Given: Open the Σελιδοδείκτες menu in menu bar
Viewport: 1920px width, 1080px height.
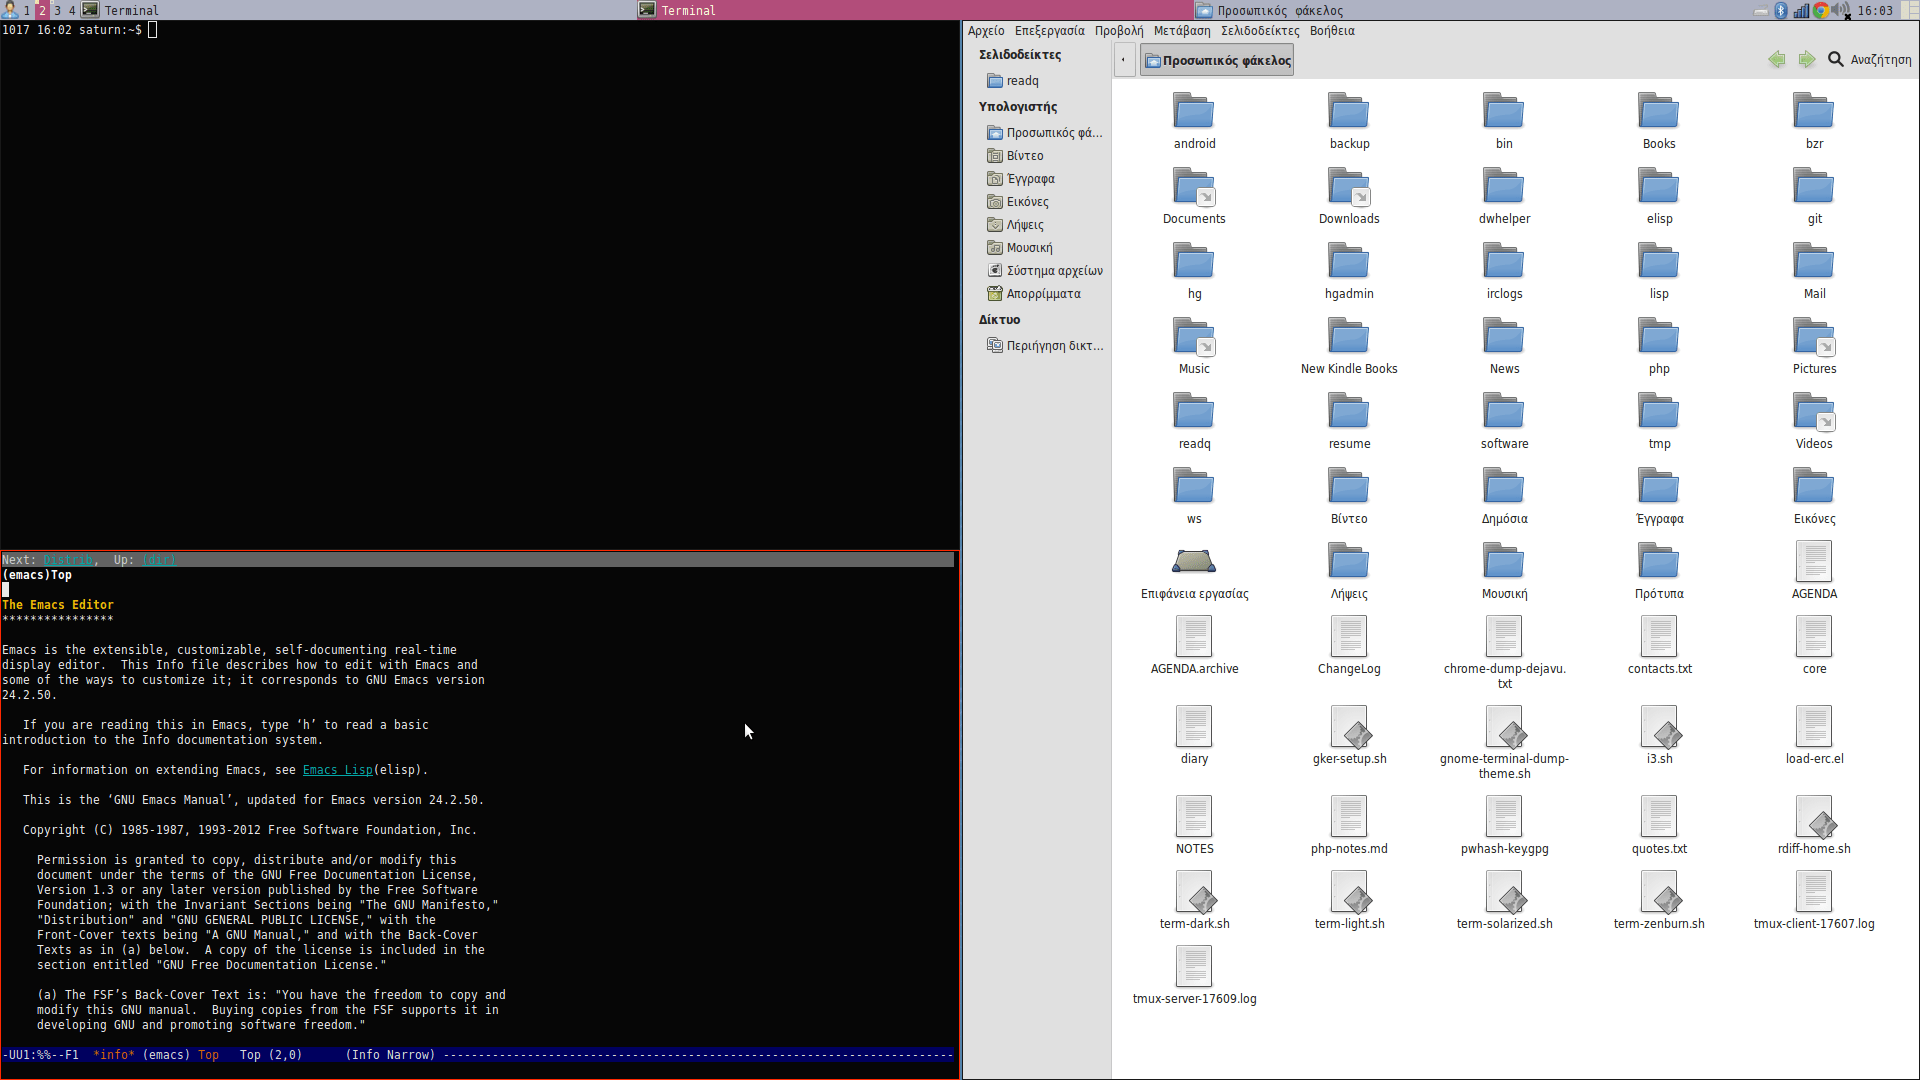Looking at the screenshot, I should [1260, 31].
